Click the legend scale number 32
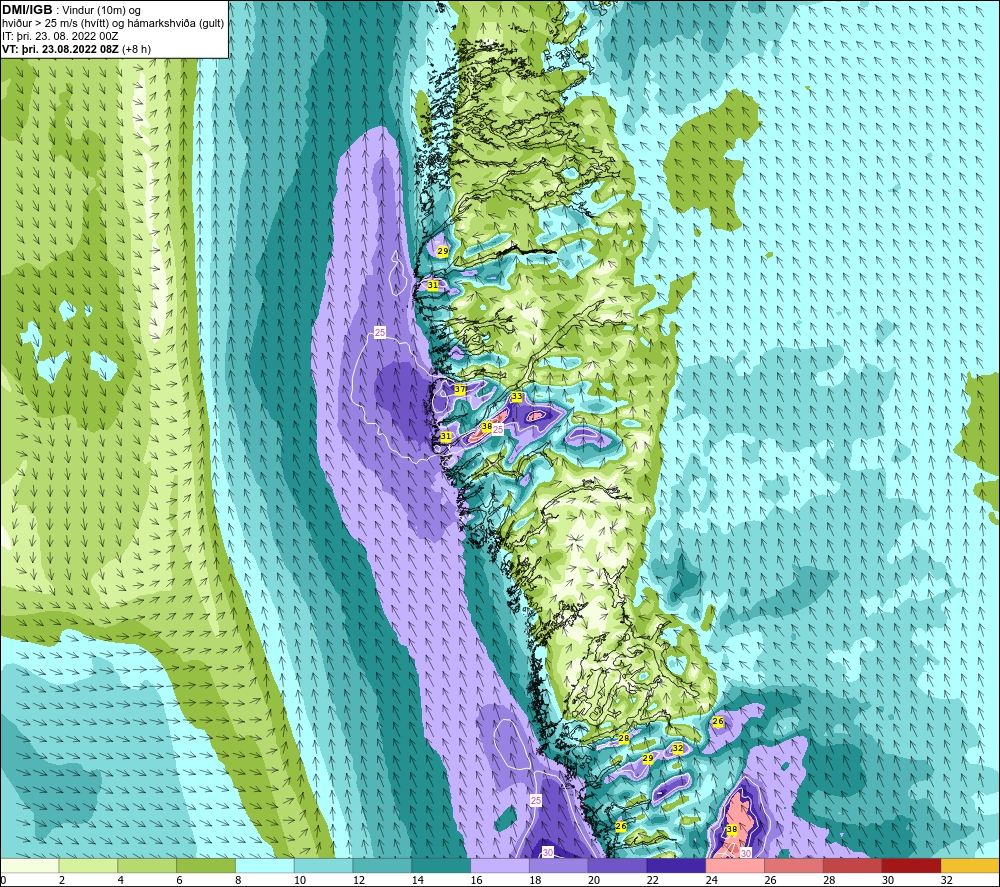Viewport: 1000px width, 887px height. coord(946,881)
